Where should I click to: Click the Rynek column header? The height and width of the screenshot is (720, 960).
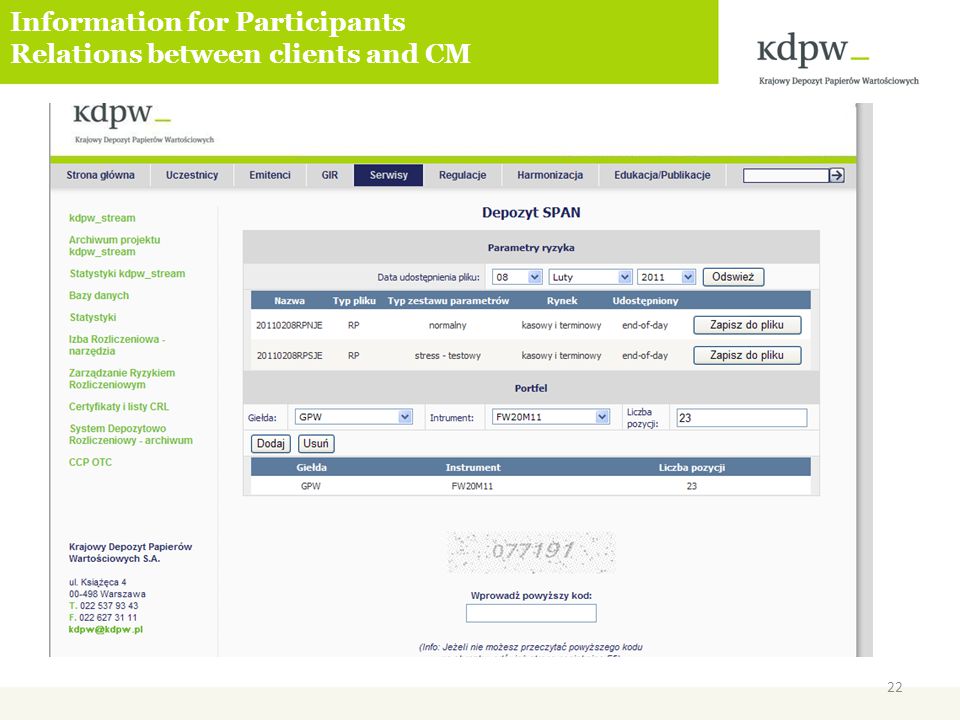point(562,301)
